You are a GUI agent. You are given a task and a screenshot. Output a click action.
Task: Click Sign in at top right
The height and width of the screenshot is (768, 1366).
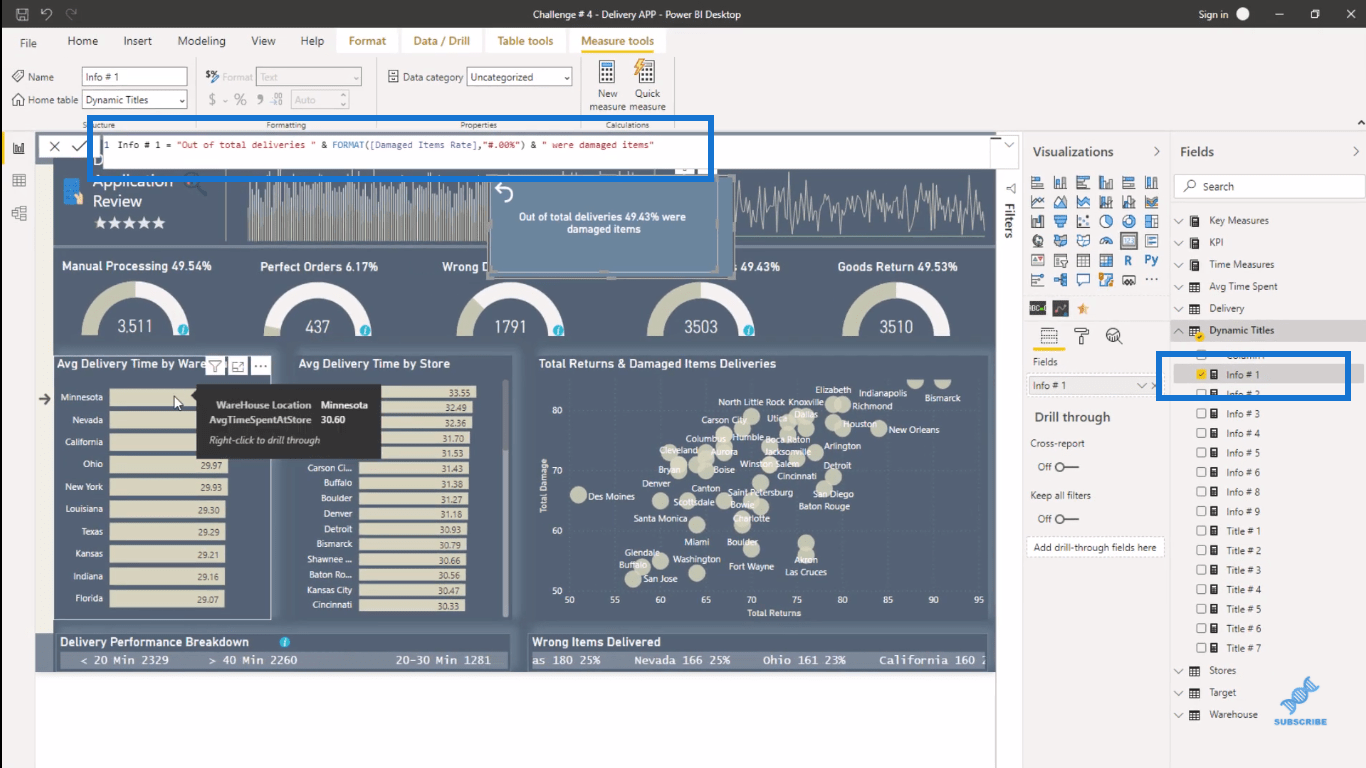(1213, 14)
